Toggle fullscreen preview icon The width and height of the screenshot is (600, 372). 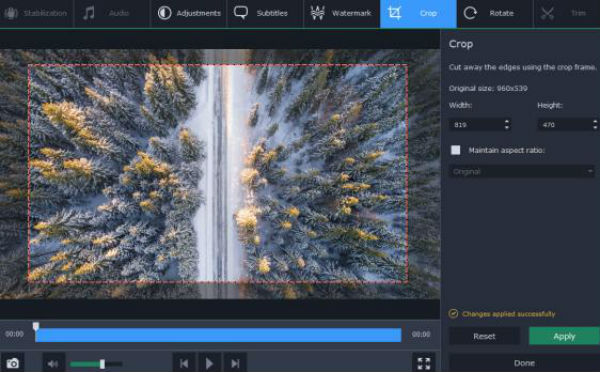pos(424,363)
